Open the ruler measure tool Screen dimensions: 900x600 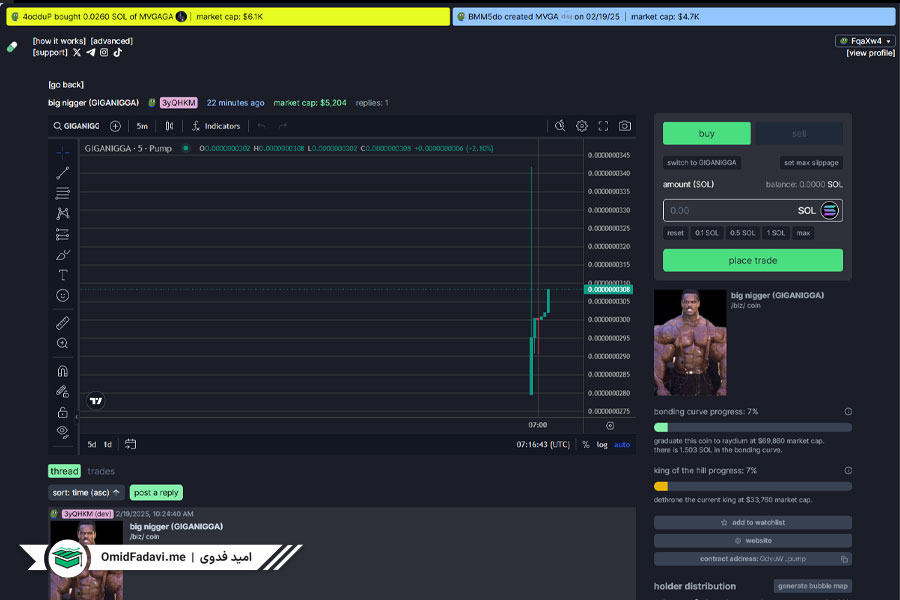(63, 323)
